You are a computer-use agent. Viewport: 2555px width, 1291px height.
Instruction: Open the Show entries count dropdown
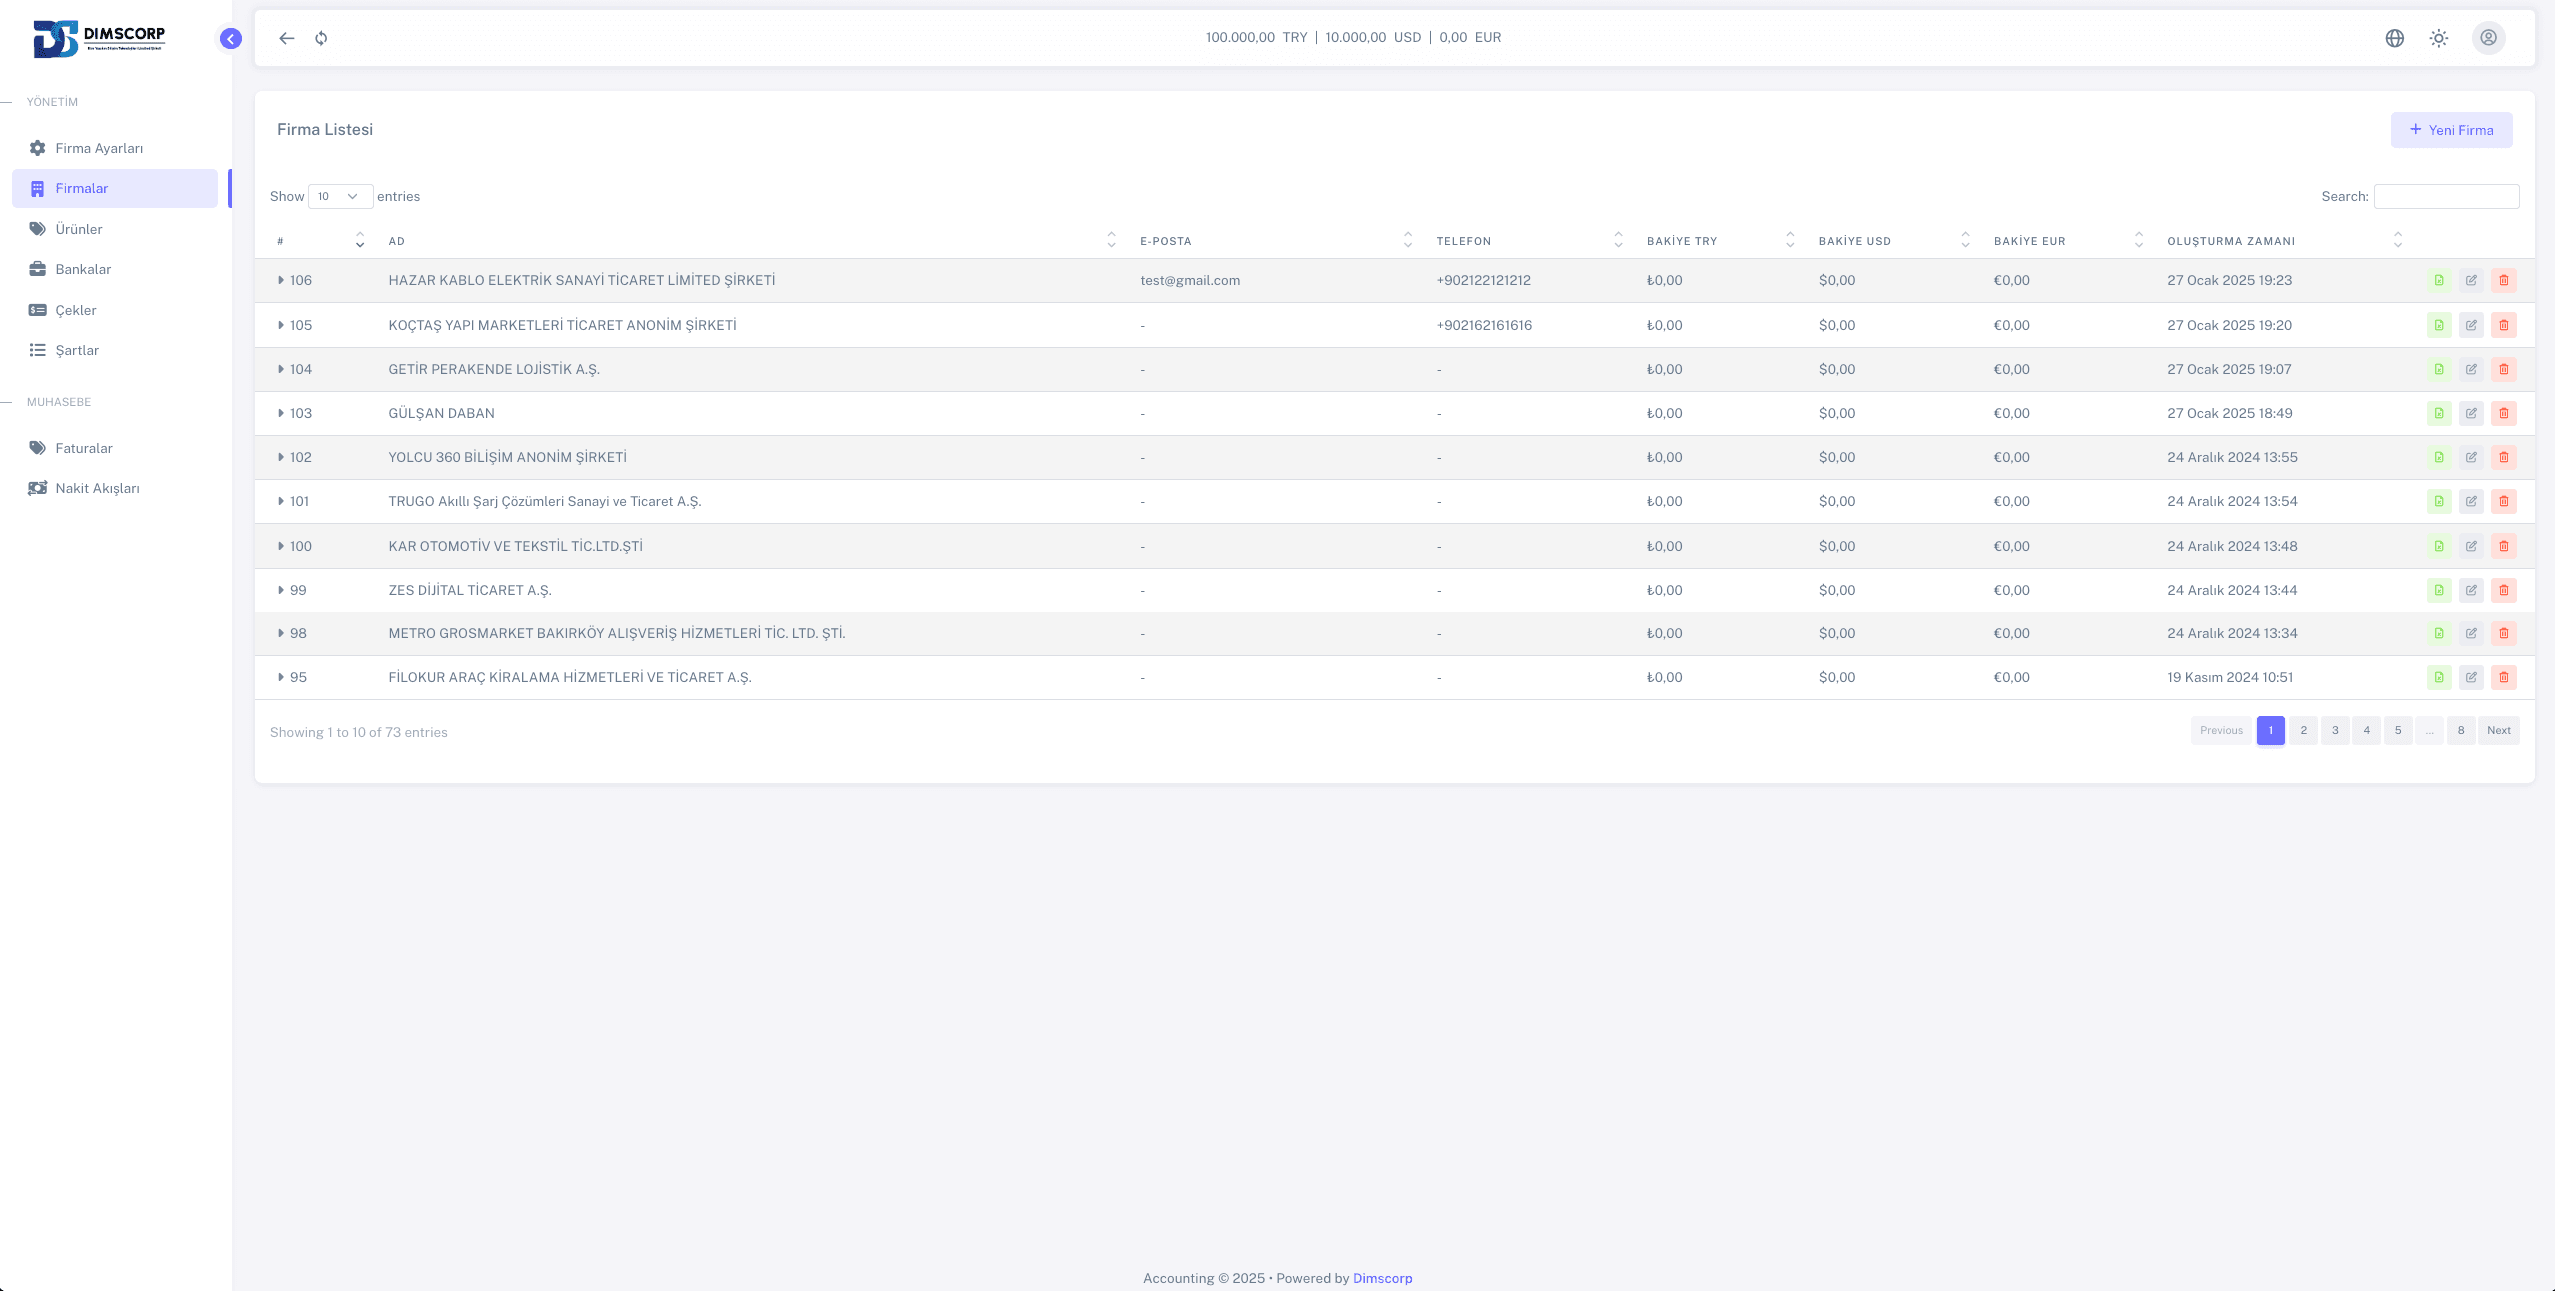(340, 196)
